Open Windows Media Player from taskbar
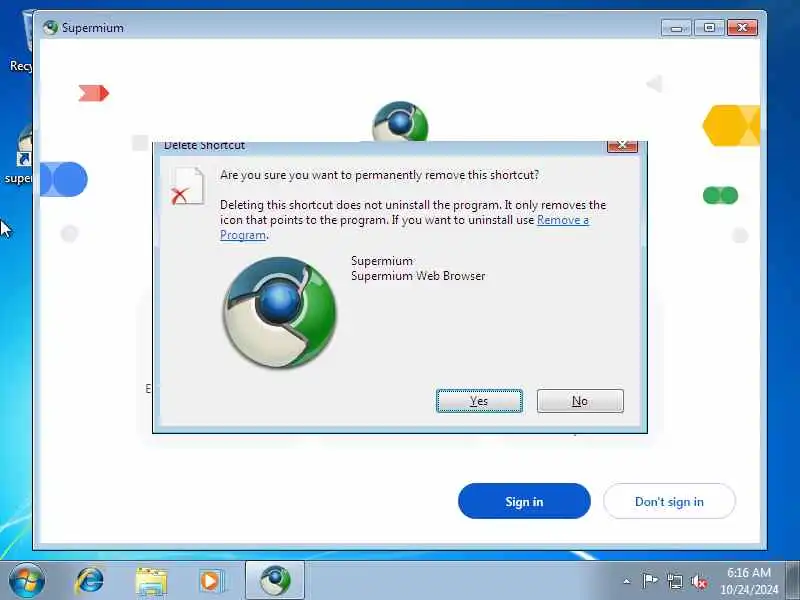Screen dimensions: 800x600 click(211, 581)
